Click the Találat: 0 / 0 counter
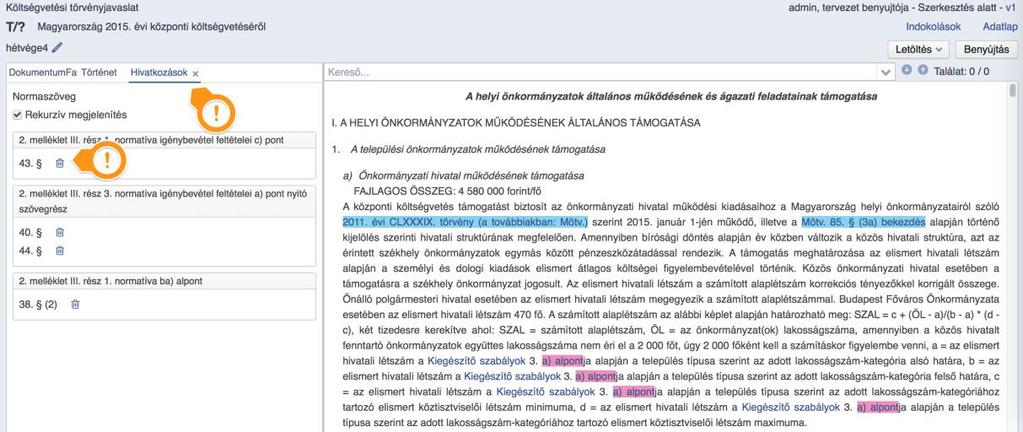 962,71
